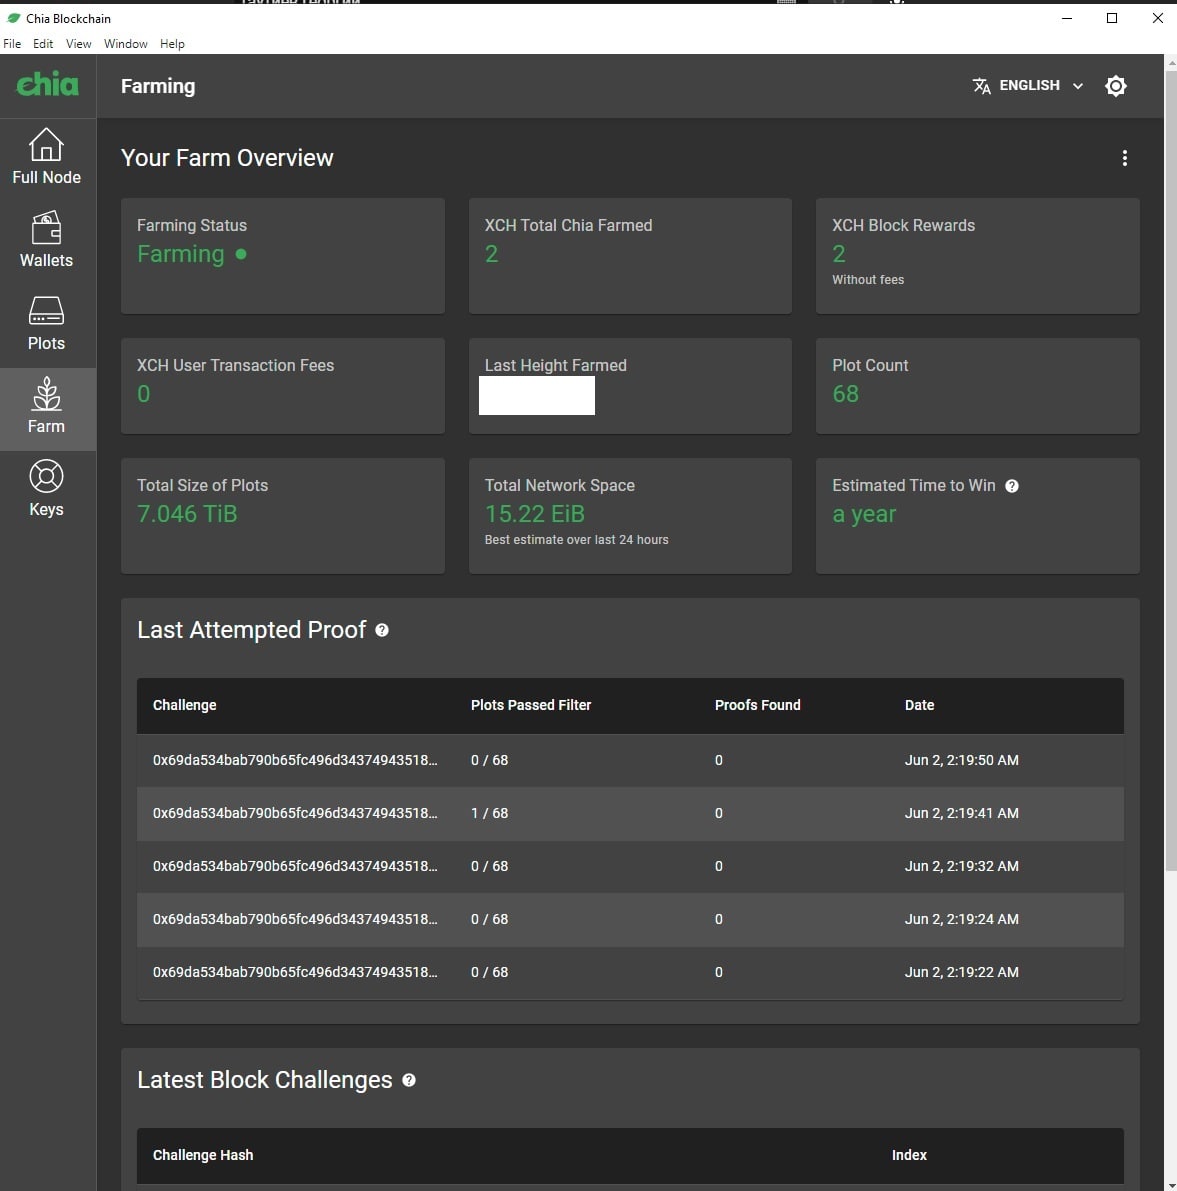Select the Farm sidebar item
The width and height of the screenshot is (1177, 1191).
click(x=46, y=409)
